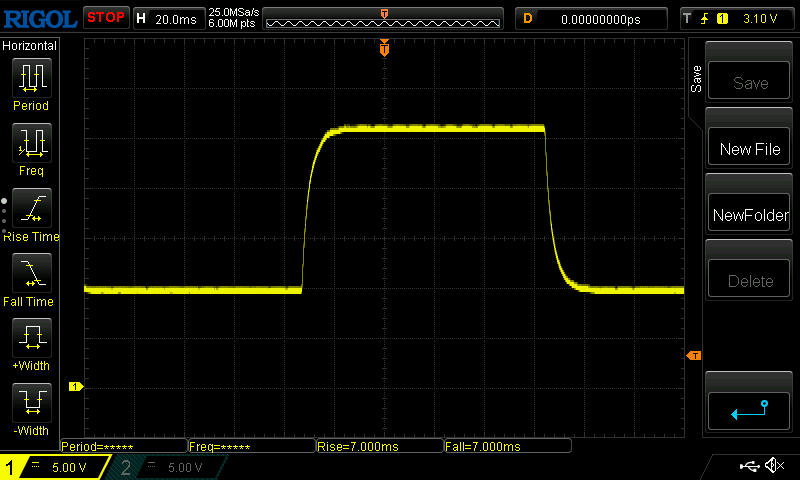800x480 pixels.
Task: Click the rising edge trigger icon
Action: 705,19
